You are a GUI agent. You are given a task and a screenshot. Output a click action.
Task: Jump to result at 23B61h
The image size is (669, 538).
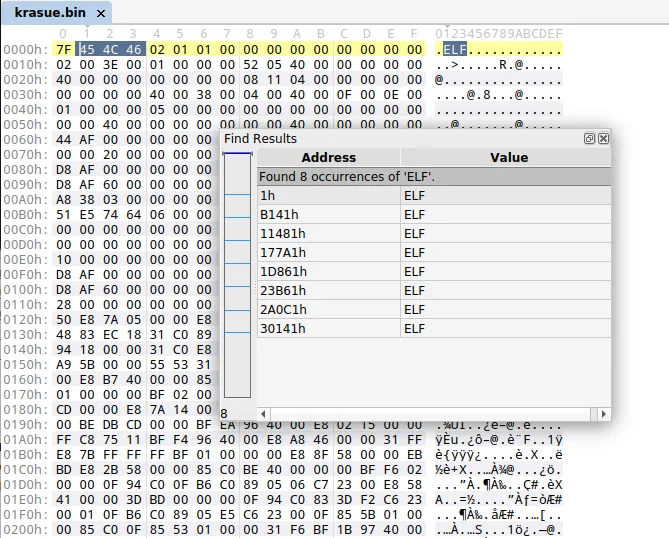pyautogui.click(x=434, y=291)
